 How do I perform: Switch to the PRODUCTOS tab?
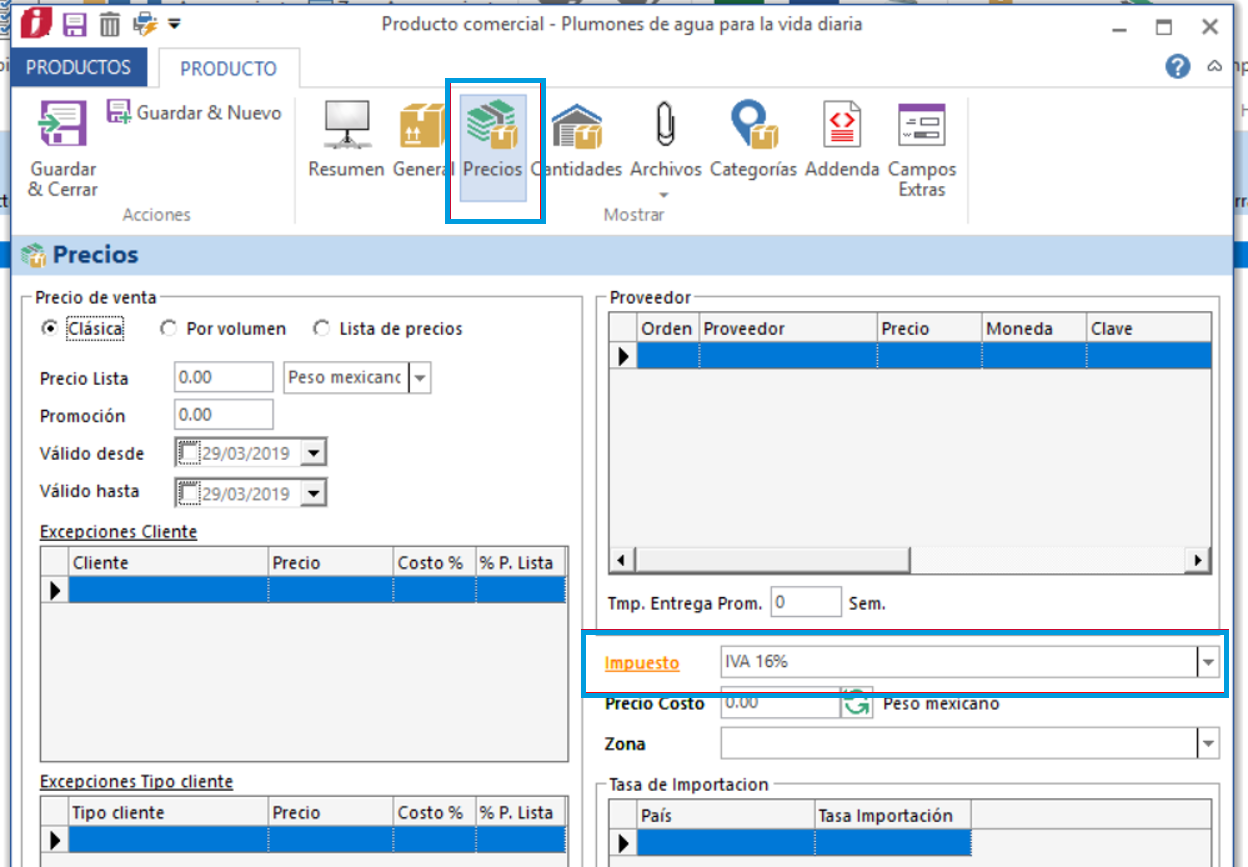click(x=78, y=67)
